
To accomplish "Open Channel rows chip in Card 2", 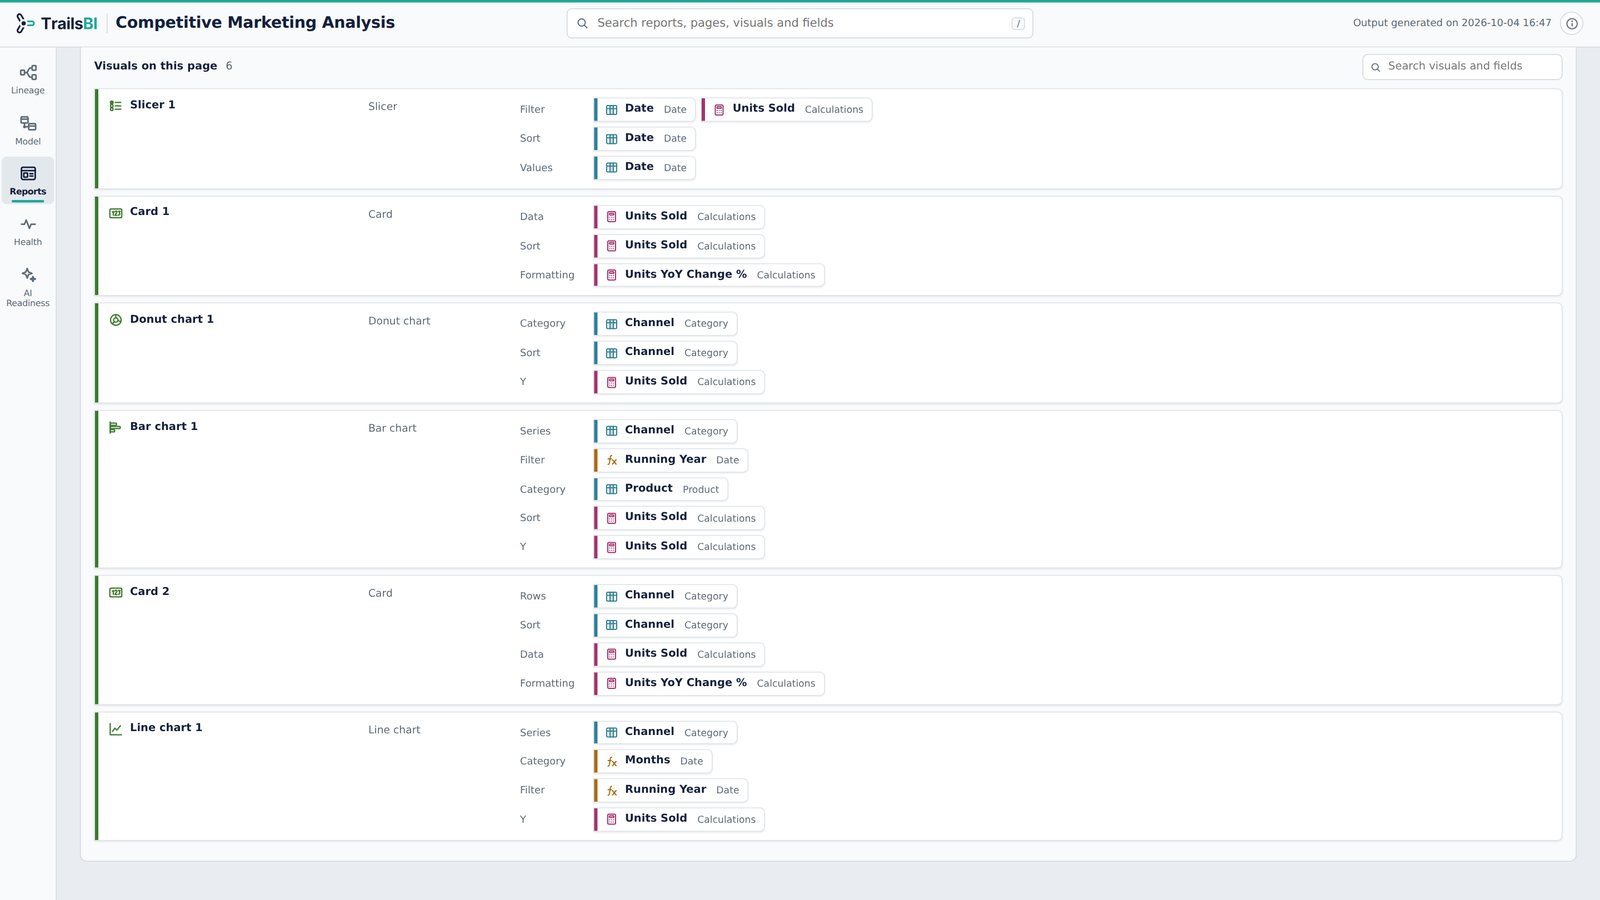I will (x=666, y=596).
